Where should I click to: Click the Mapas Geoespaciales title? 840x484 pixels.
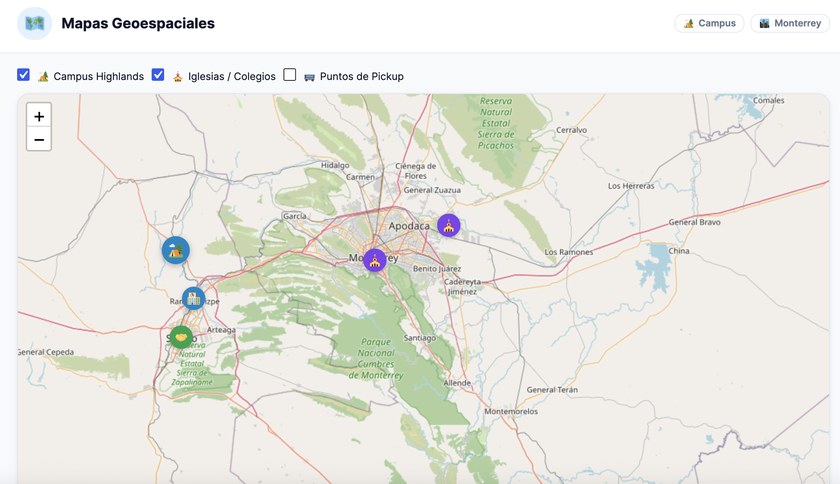click(x=138, y=24)
